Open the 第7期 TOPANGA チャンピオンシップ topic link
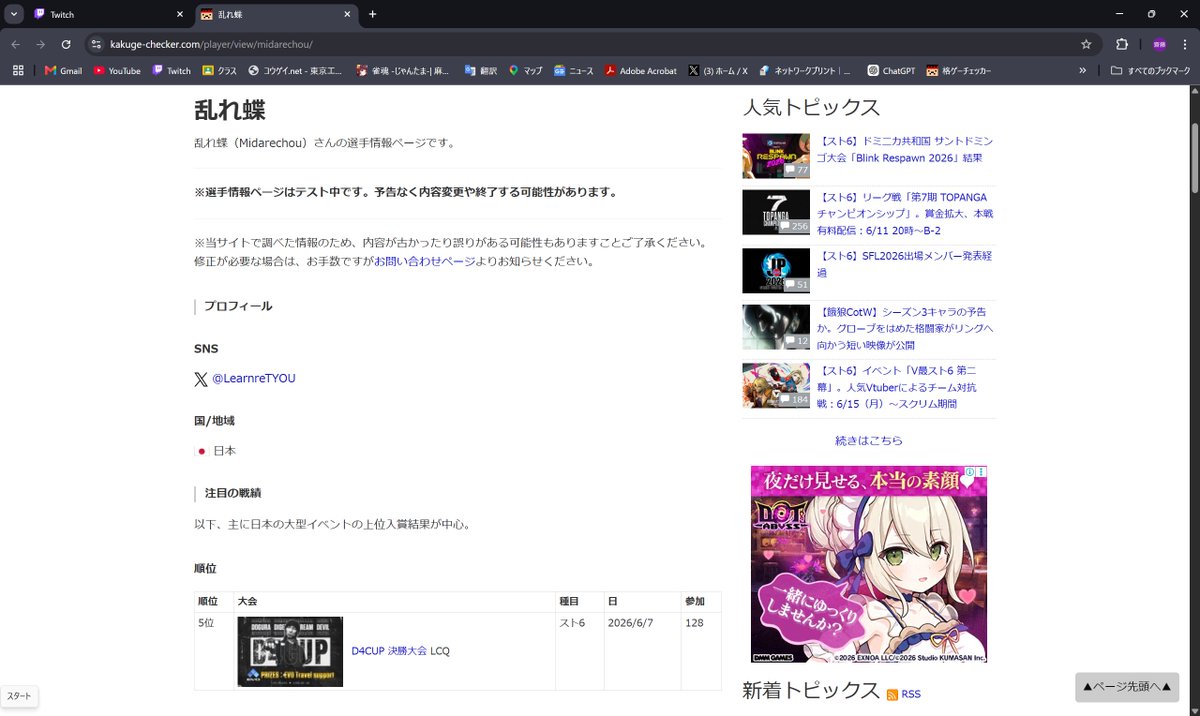The image size is (1200, 716). 905,214
